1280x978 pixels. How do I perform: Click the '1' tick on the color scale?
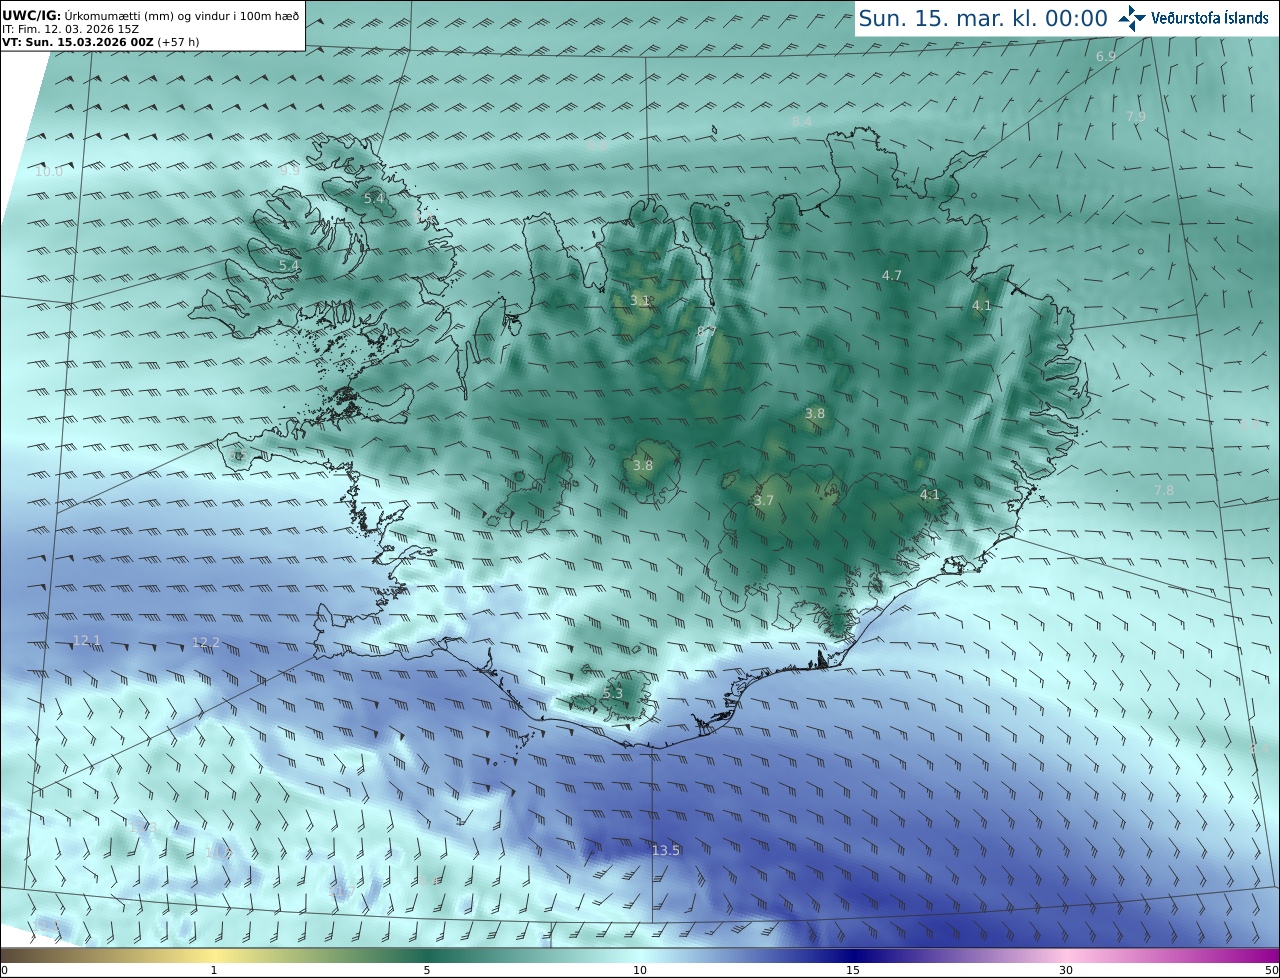(x=214, y=970)
